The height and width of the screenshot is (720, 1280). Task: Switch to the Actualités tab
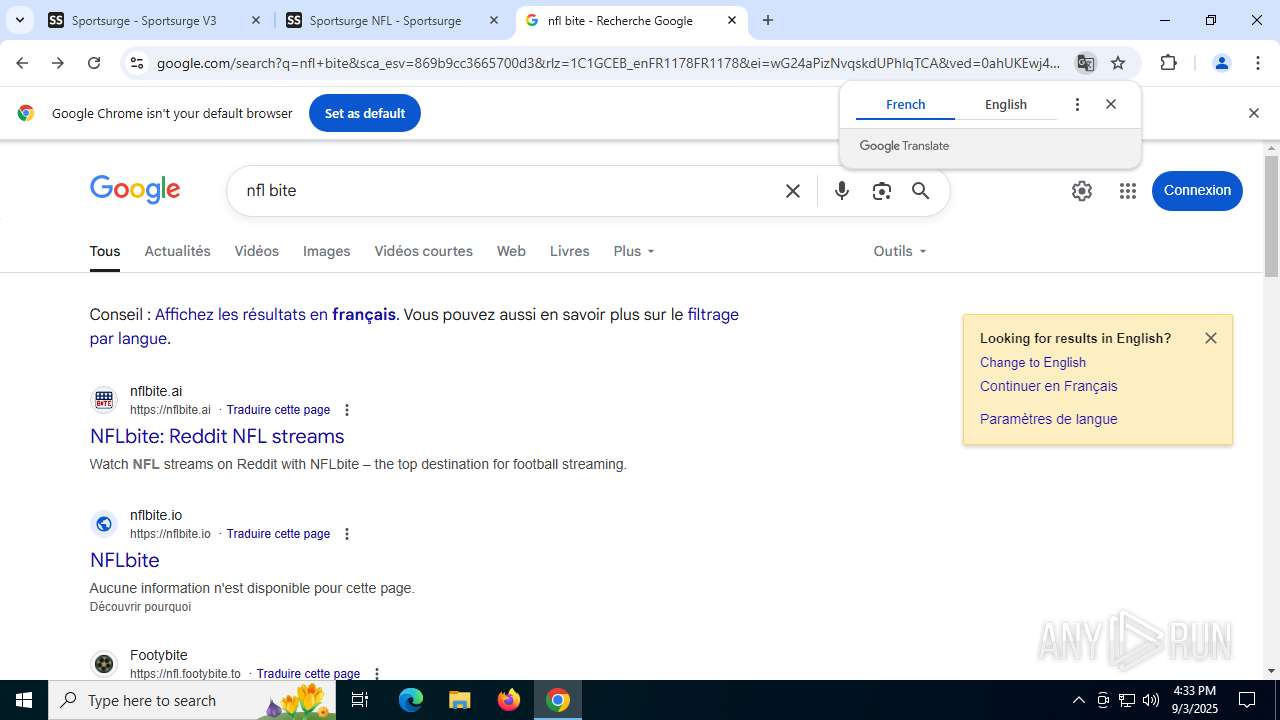177,251
